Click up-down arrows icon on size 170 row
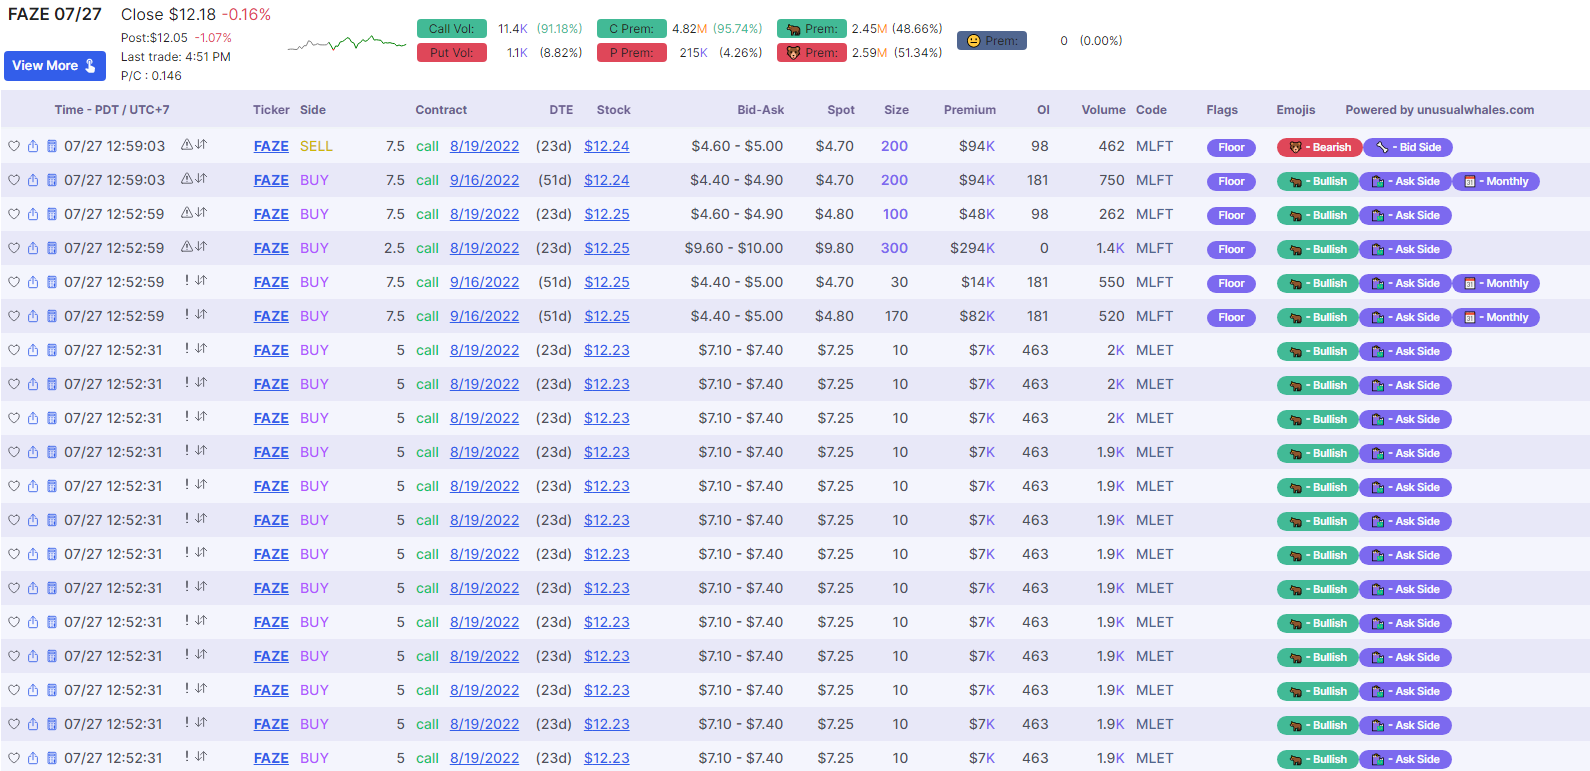The height and width of the screenshot is (771, 1590). coord(201,315)
